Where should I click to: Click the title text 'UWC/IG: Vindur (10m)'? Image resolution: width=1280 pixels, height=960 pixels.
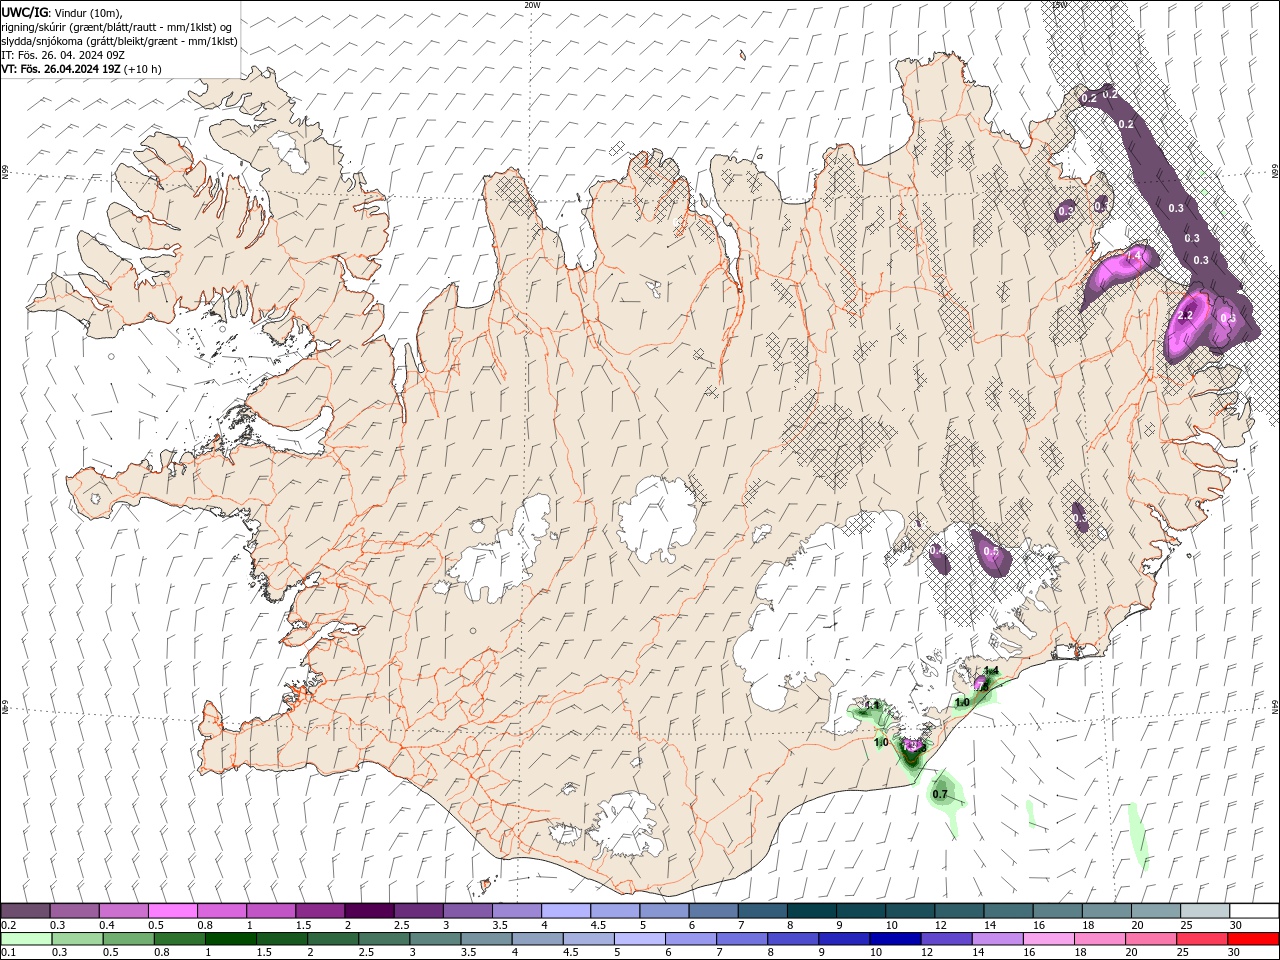tap(62, 12)
